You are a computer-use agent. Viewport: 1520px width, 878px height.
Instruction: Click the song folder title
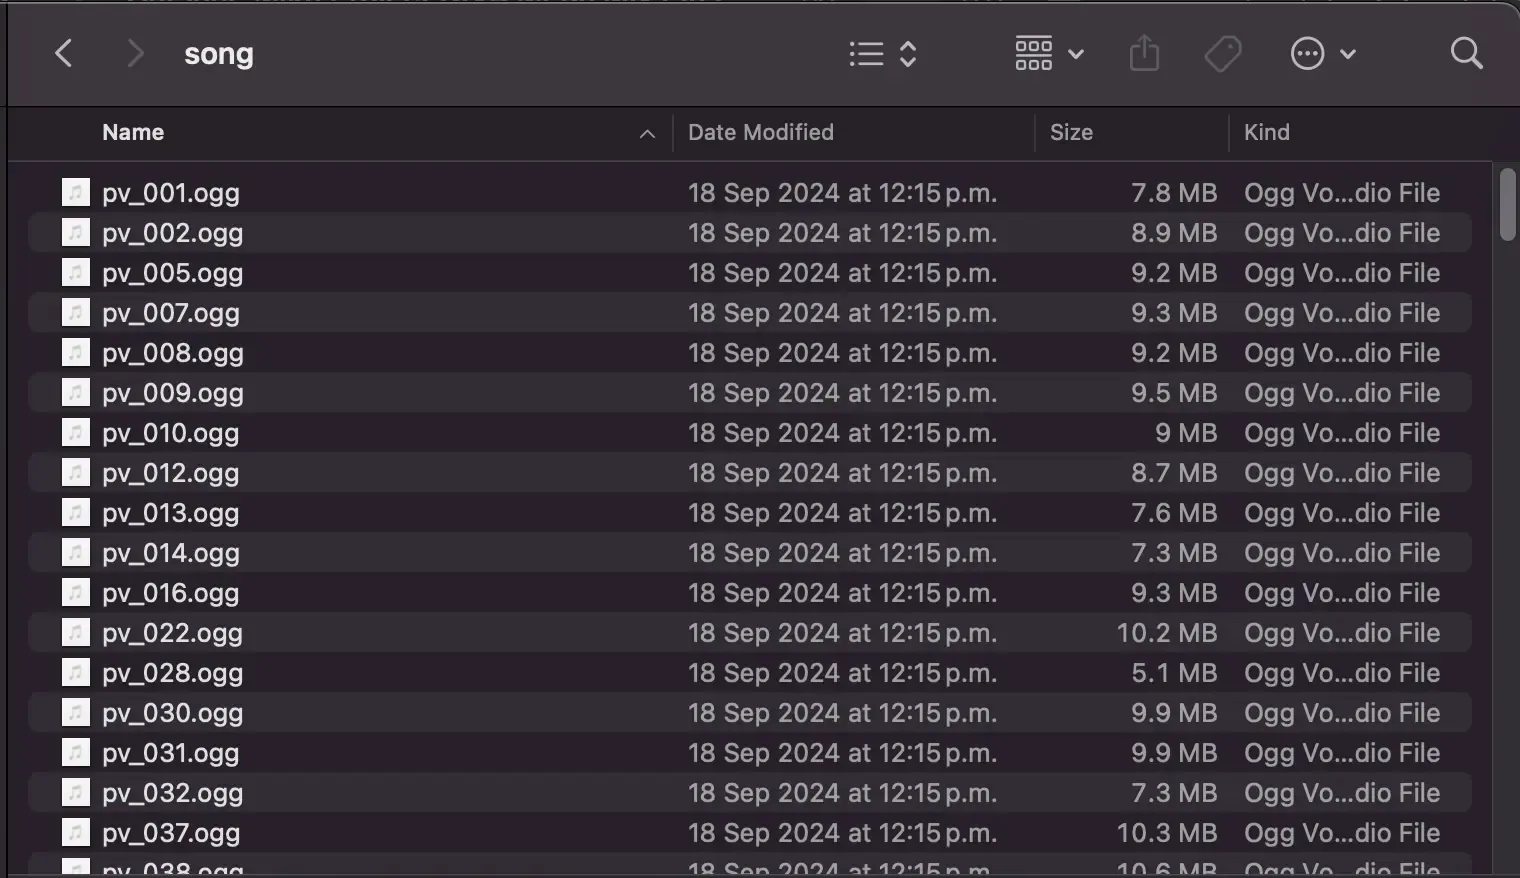218,54
